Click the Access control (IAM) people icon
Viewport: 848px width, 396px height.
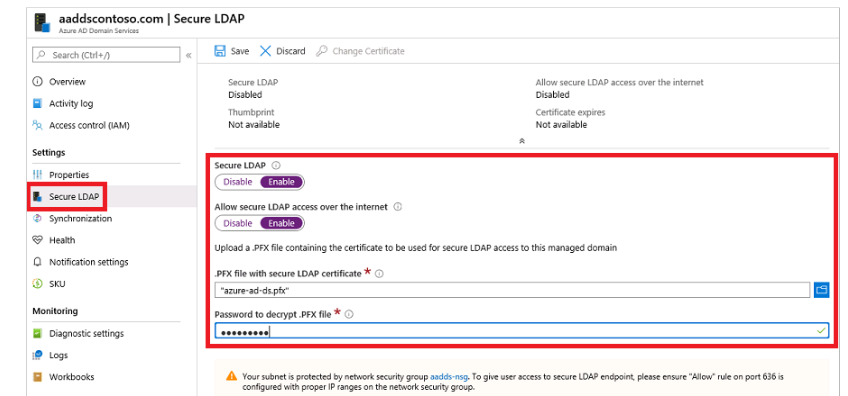[x=37, y=125]
